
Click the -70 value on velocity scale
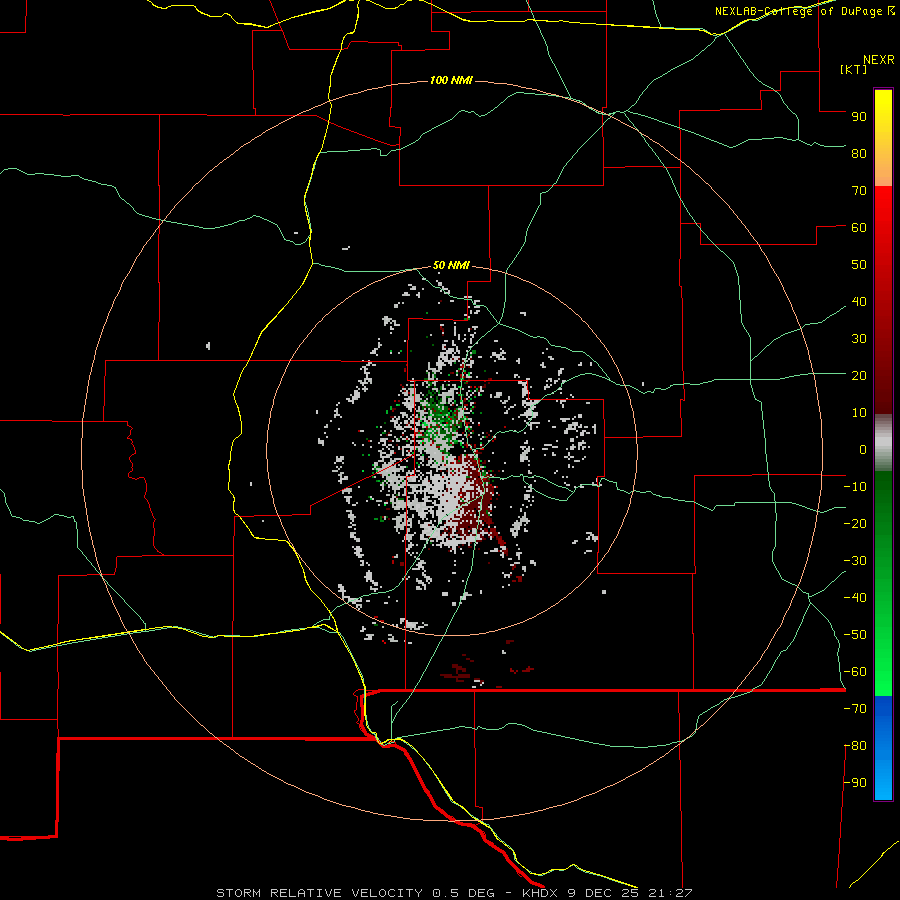[x=855, y=709]
